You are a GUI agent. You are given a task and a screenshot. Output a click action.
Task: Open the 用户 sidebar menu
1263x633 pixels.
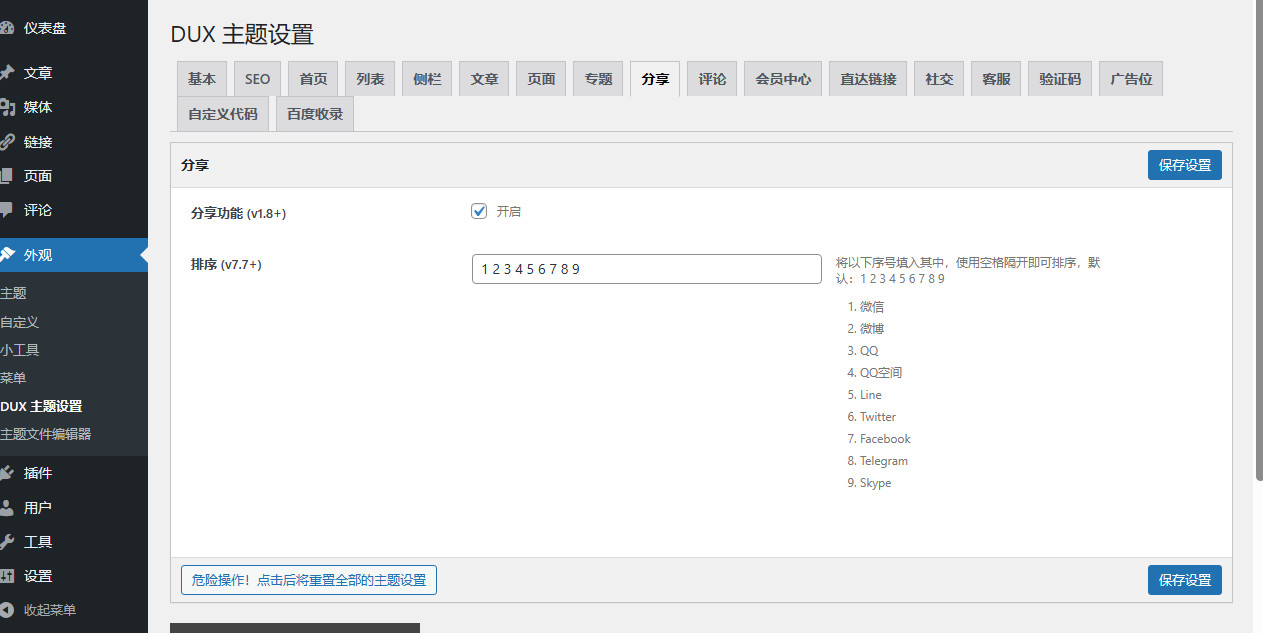(38, 507)
